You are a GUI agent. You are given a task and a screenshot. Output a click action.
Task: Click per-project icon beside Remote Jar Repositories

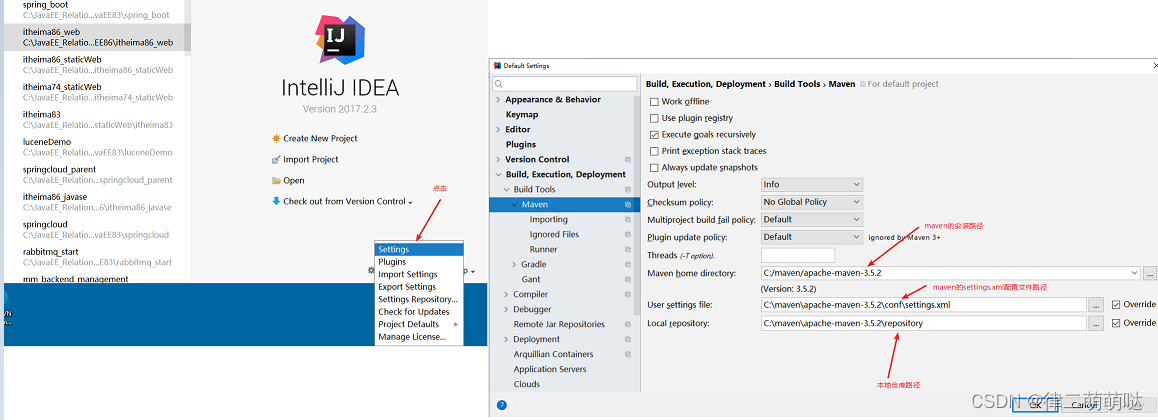pos(628,324)
